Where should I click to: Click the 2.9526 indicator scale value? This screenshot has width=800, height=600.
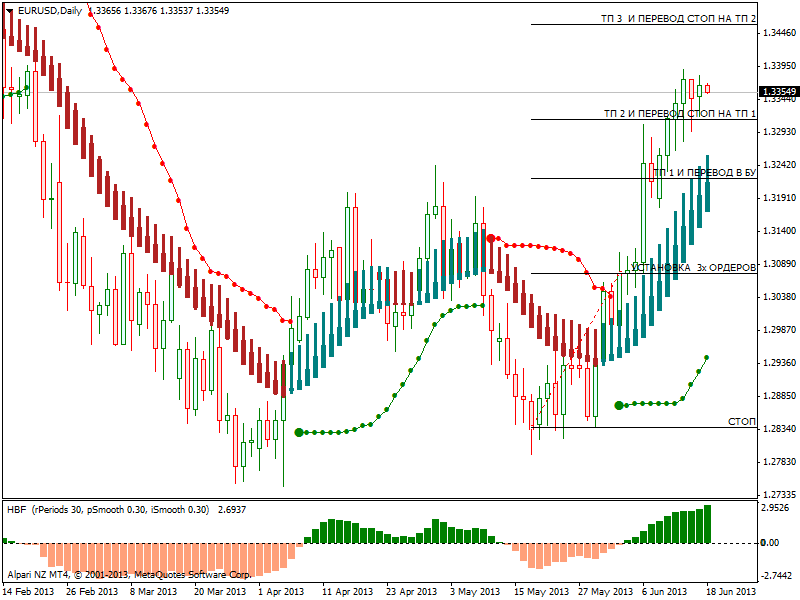[777, 508]
